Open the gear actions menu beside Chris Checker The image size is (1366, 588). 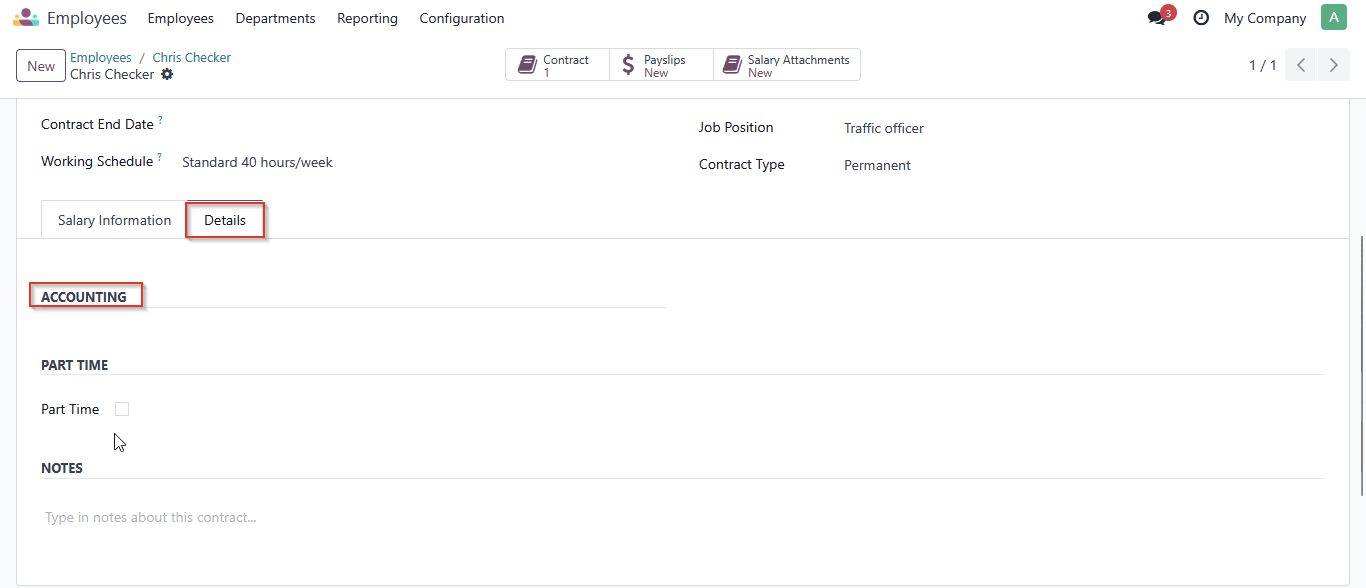[x=167, y=74]
